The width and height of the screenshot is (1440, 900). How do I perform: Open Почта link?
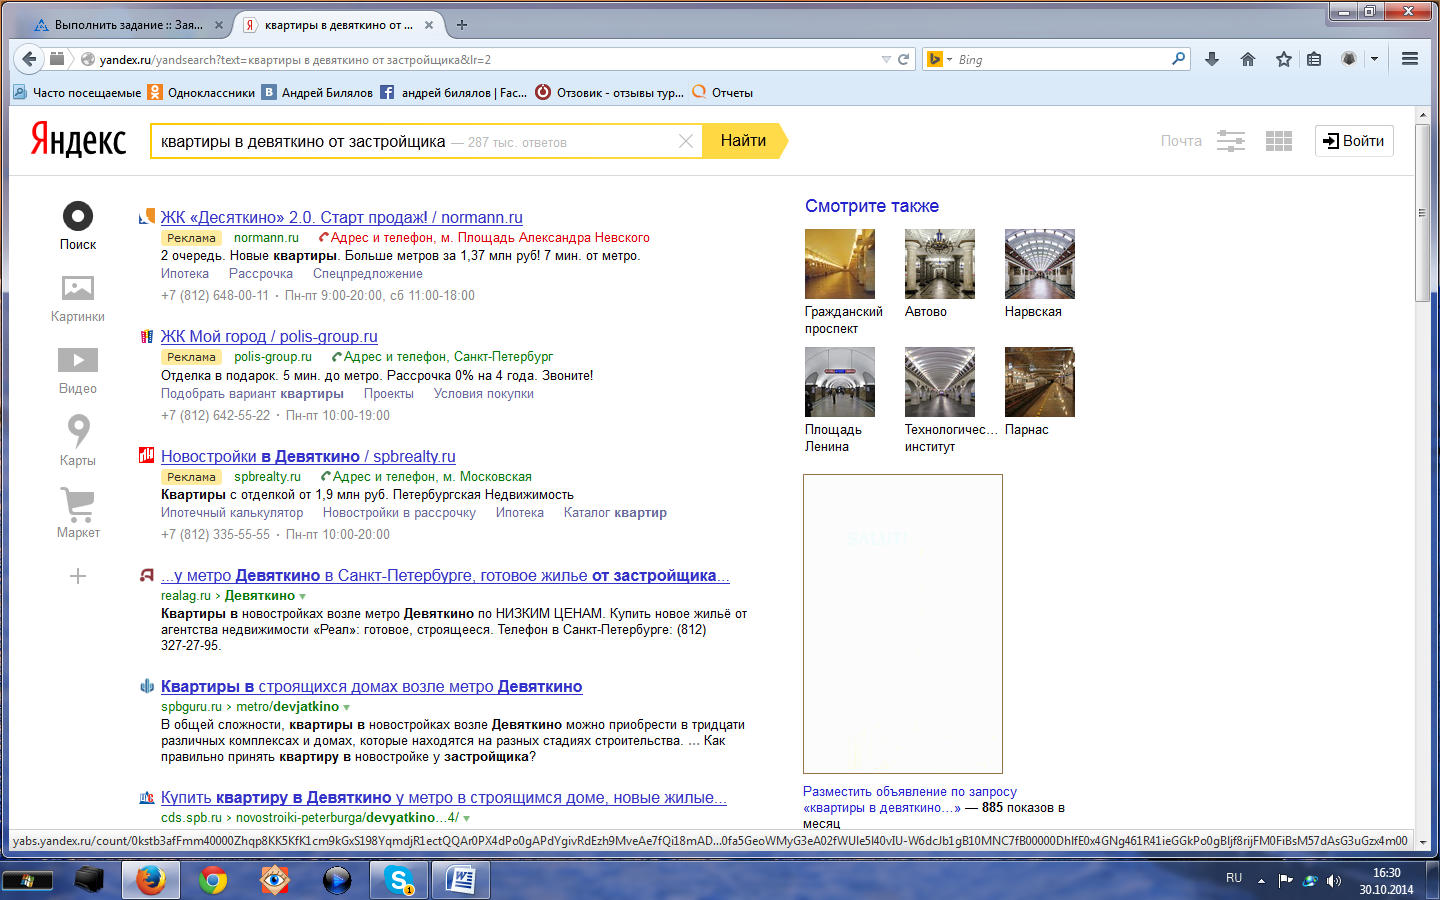click(x=1181, y=141)
